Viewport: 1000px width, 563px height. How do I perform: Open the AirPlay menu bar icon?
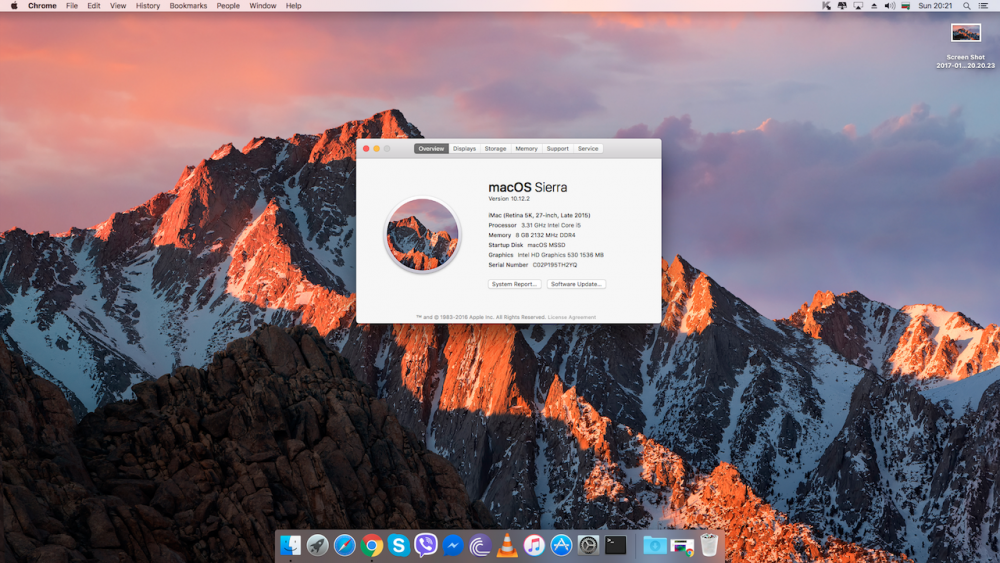858,6
